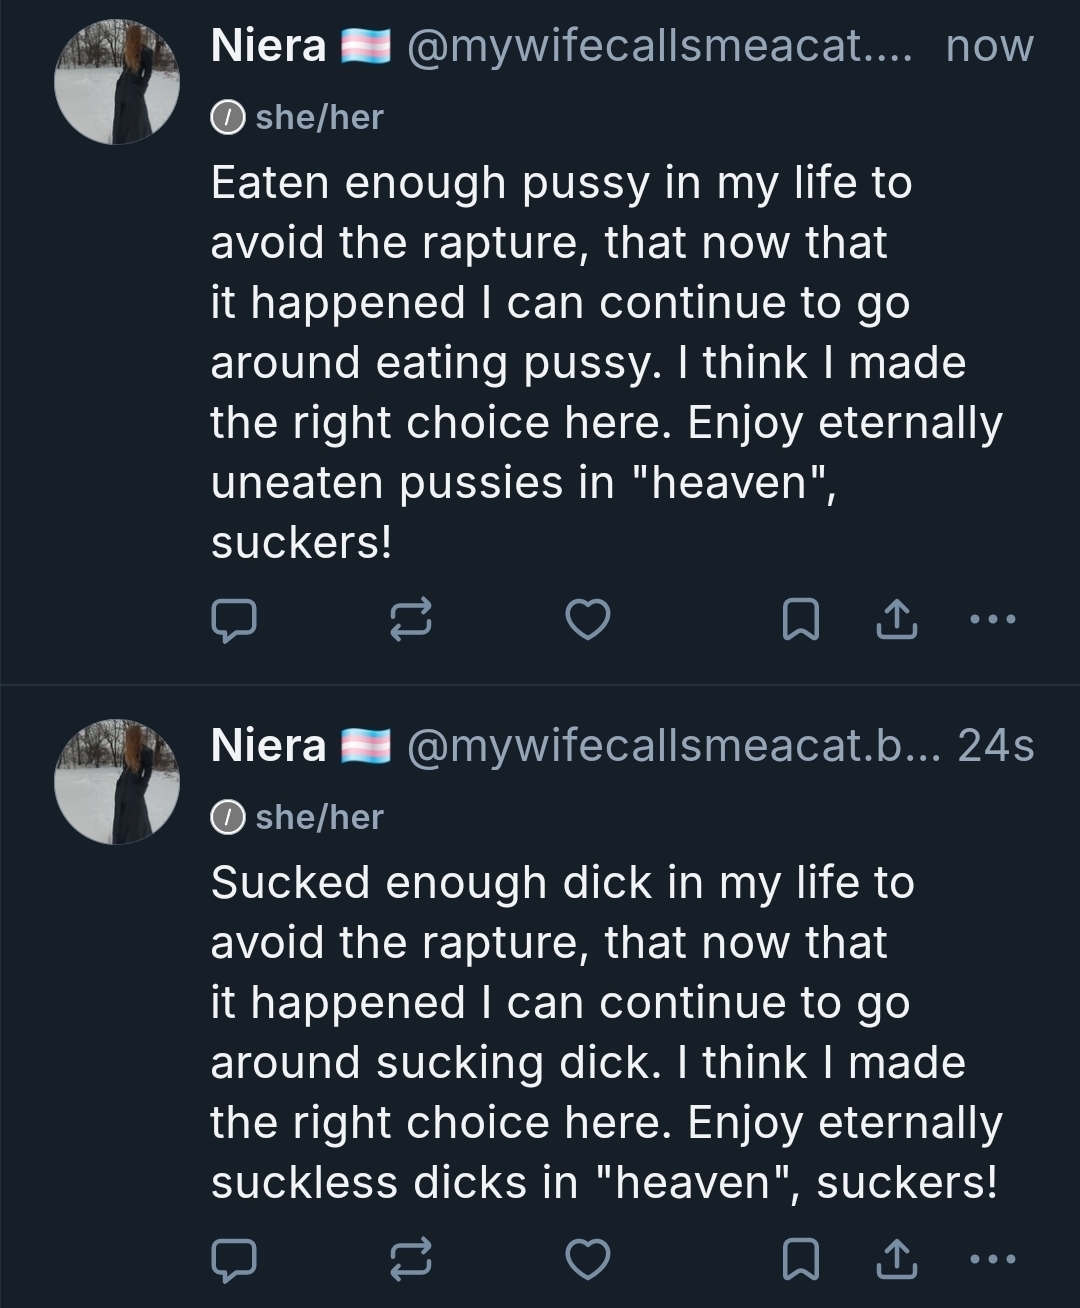Open more options for the now post
The height and width of the screenshot is (1308, 1080).
tap(993, 620)
